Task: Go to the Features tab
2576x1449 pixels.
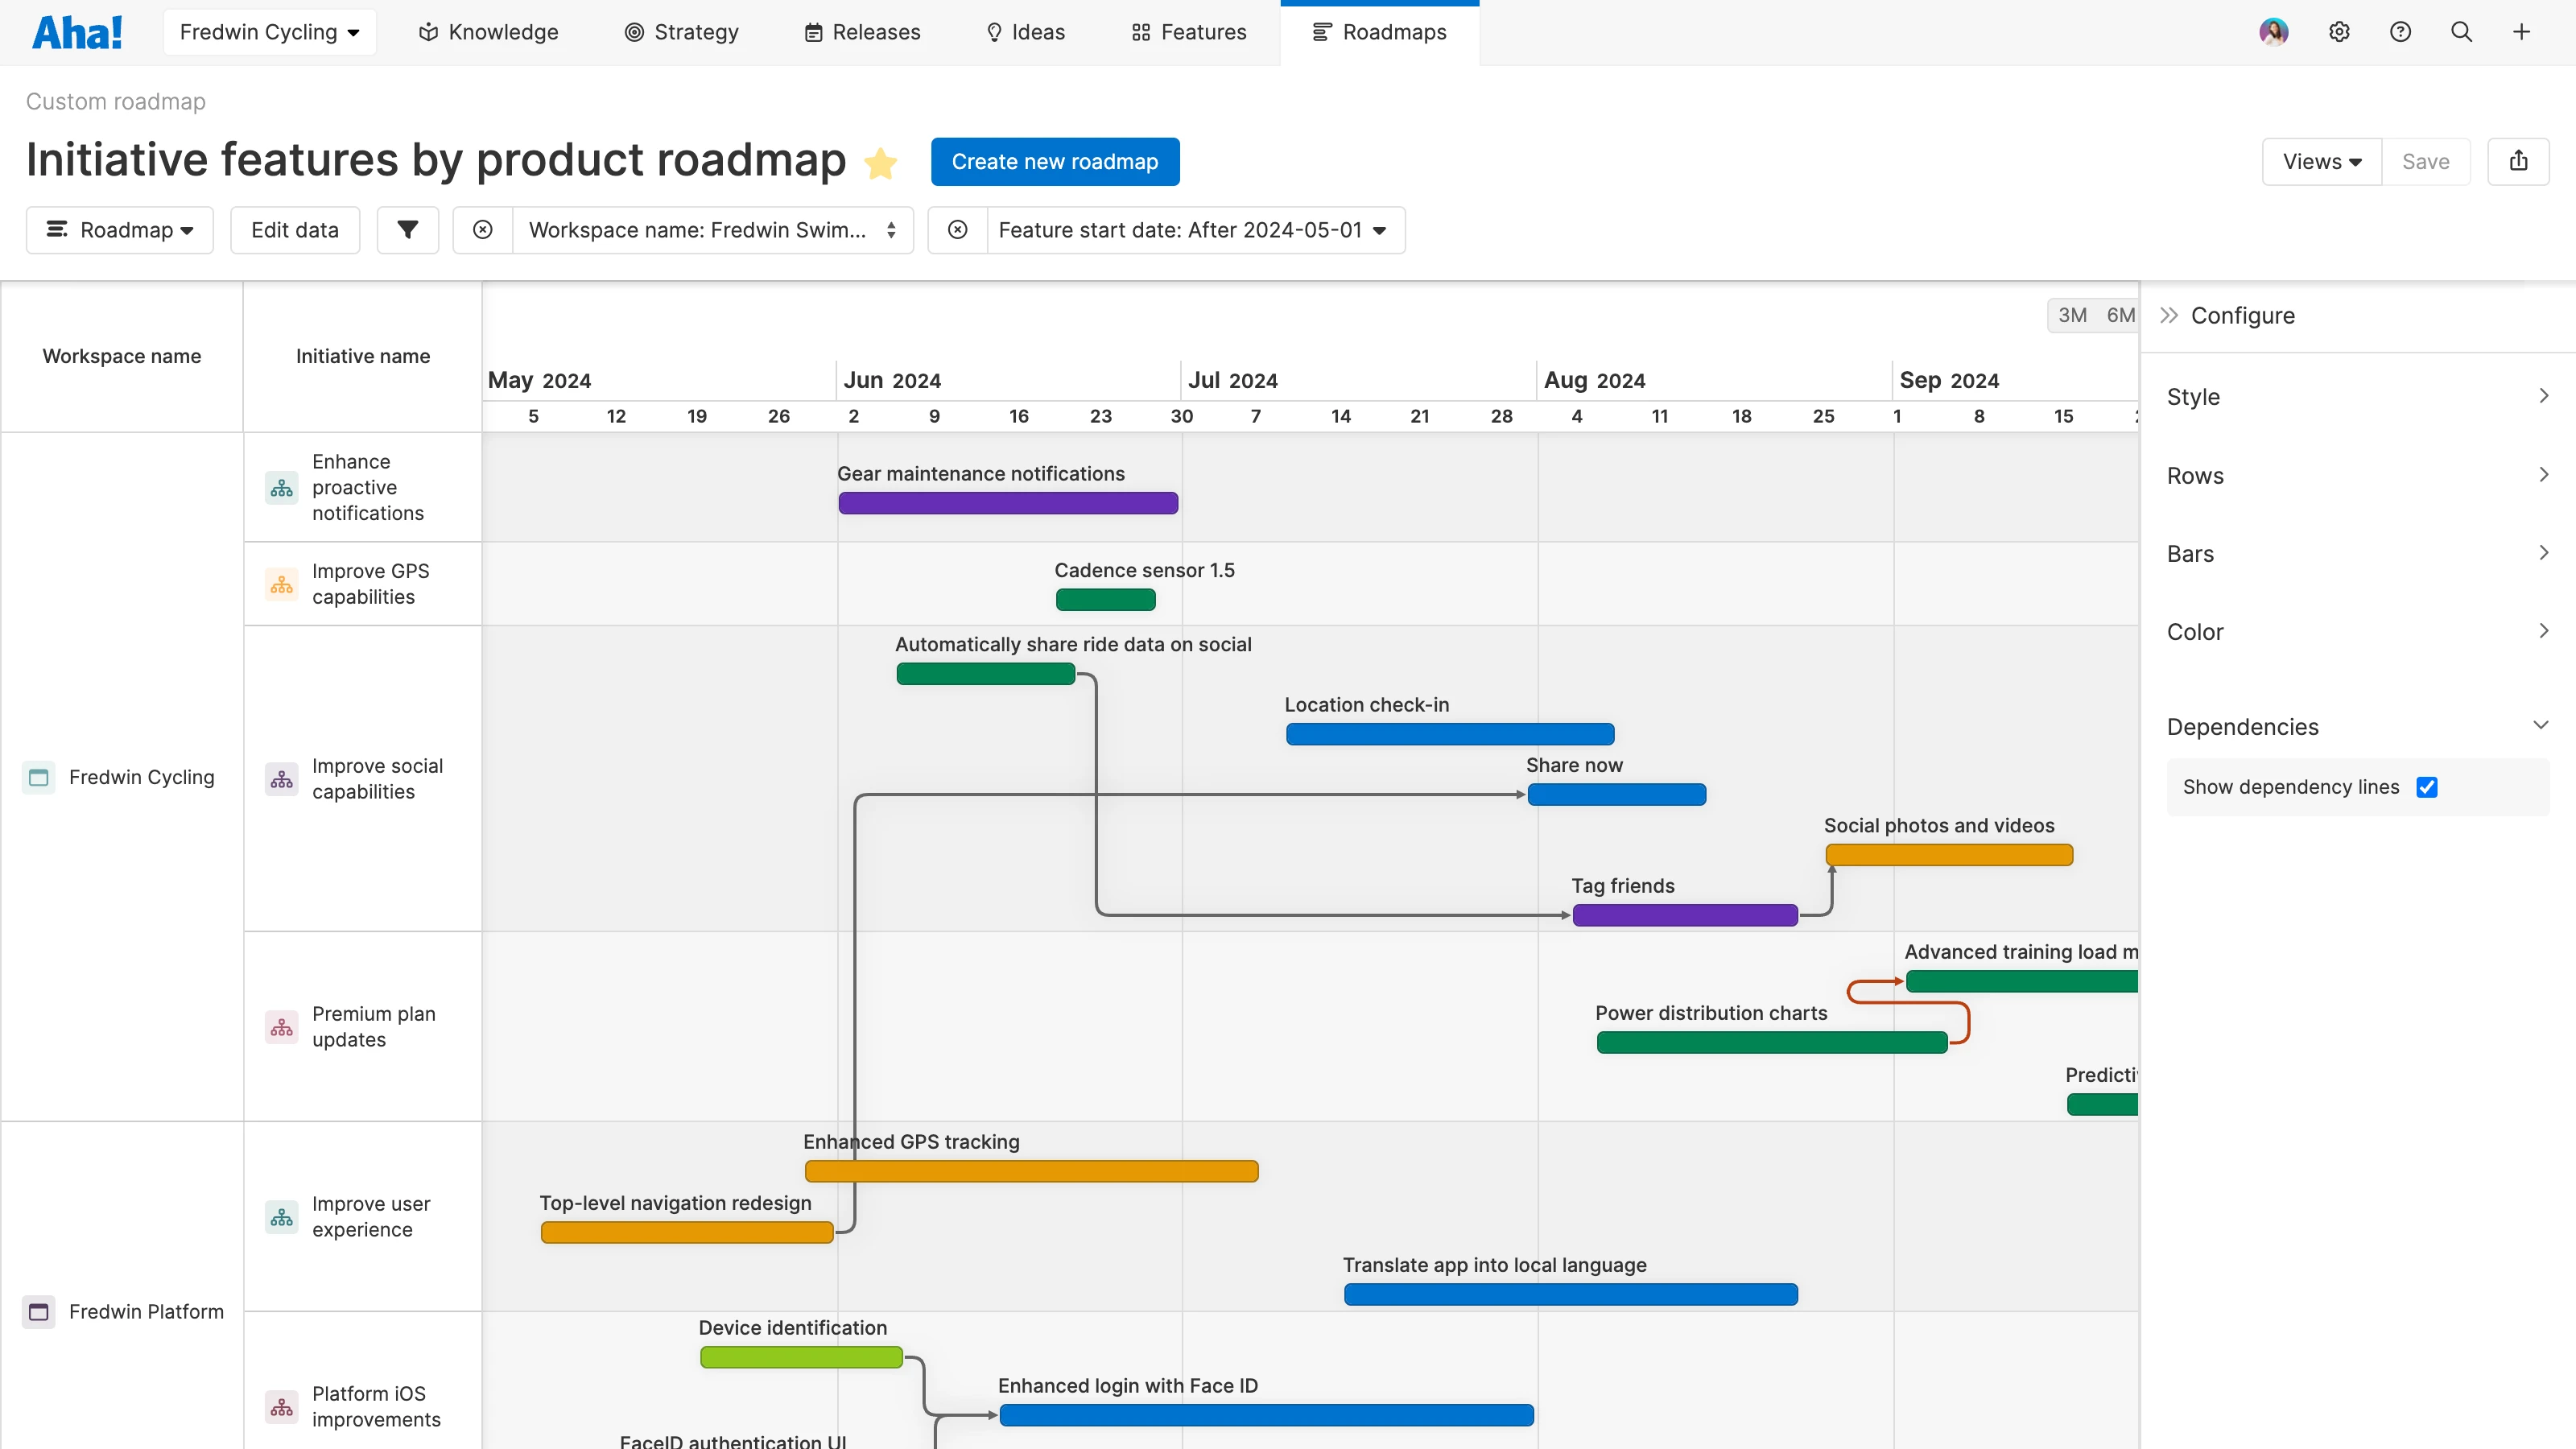Action: tap(1189, 32)
